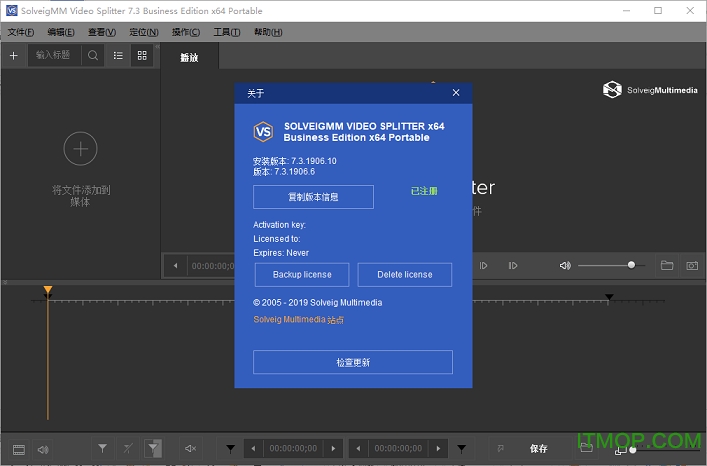Click the remove marker icon
Screen dimensions: 707x466
coord(128,448)
